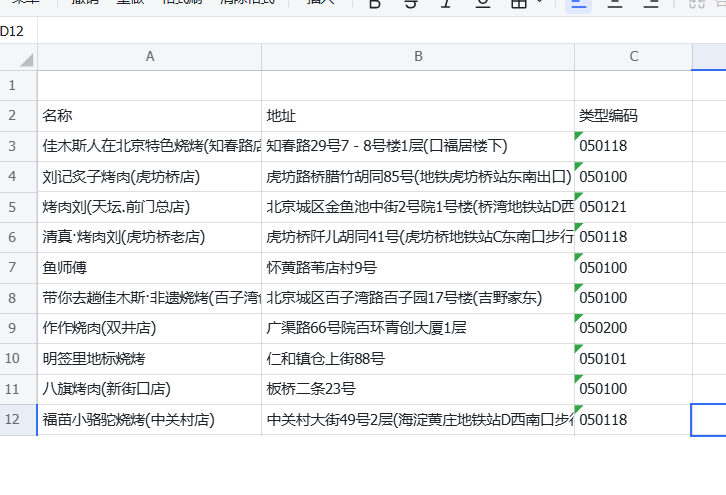Select row 3 header

coord(19,146)
